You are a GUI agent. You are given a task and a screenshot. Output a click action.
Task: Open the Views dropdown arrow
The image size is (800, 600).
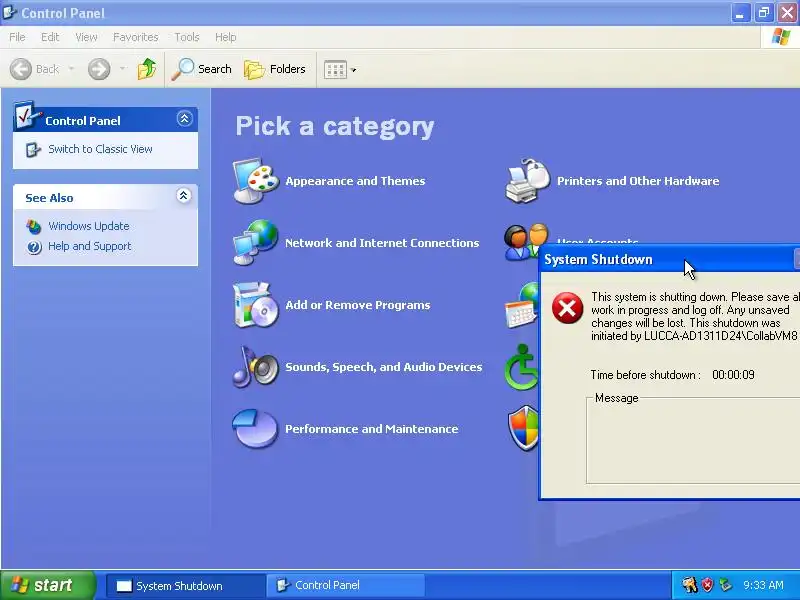pos(354,70)
